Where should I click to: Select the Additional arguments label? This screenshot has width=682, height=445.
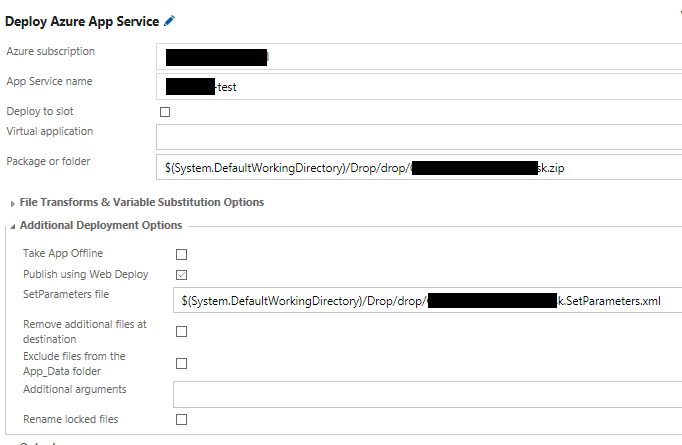point(75,389)
